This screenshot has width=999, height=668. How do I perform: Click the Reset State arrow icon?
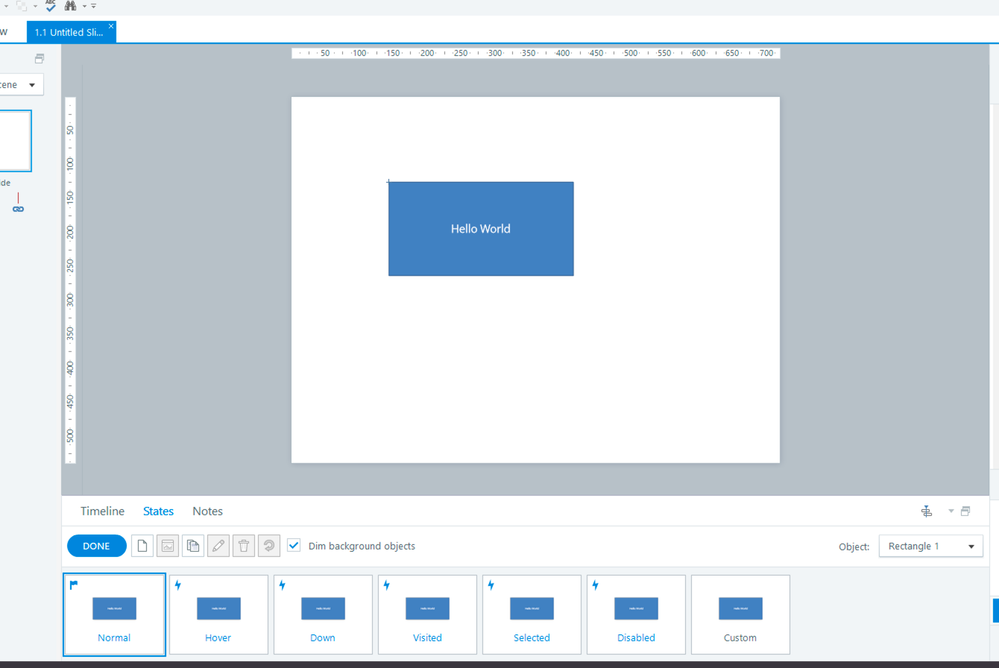tap(269, 546)
